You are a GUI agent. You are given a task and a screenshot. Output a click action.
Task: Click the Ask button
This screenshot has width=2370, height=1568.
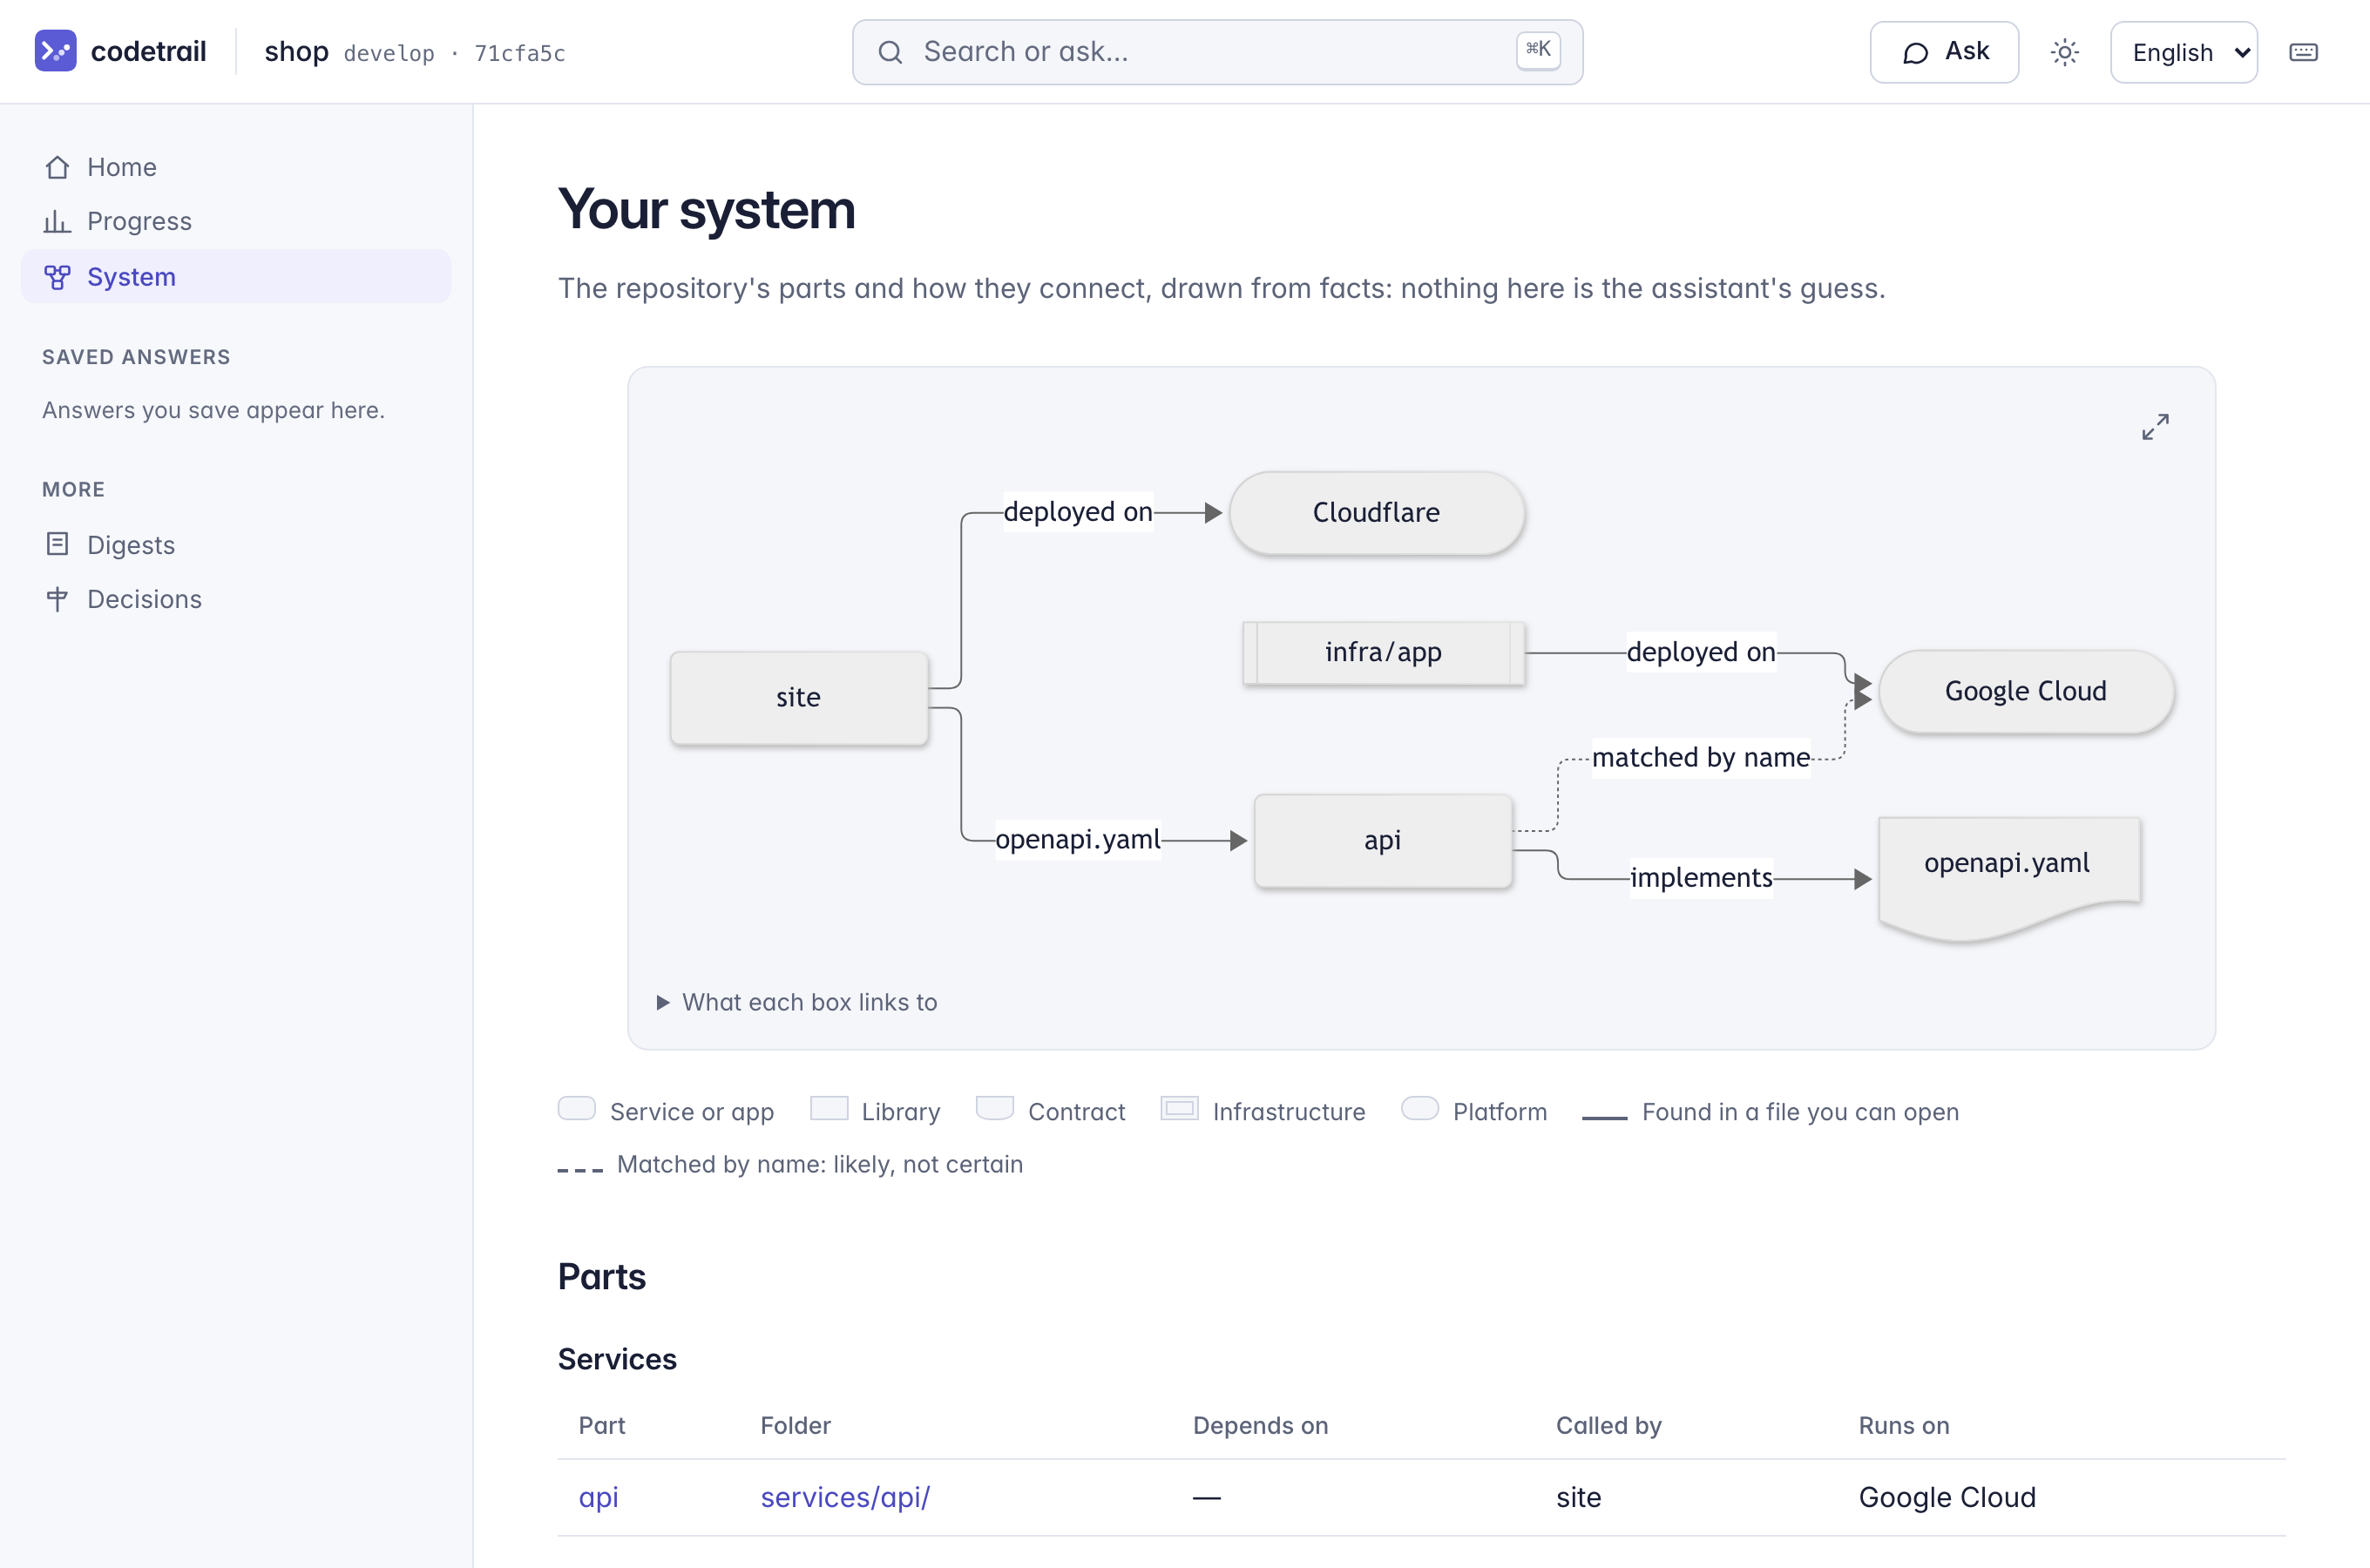(x=1943, y=52)
